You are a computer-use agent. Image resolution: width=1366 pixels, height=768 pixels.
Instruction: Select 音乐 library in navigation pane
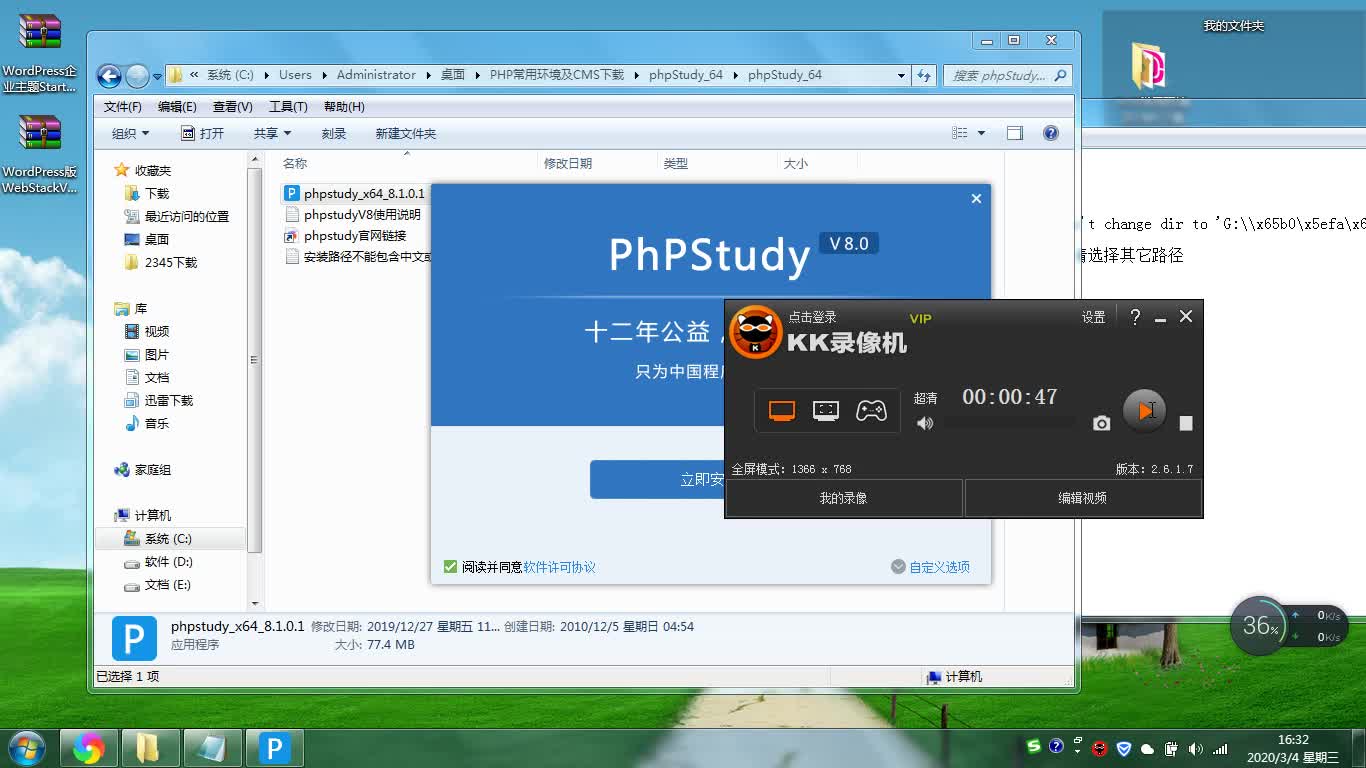(146, 424)
